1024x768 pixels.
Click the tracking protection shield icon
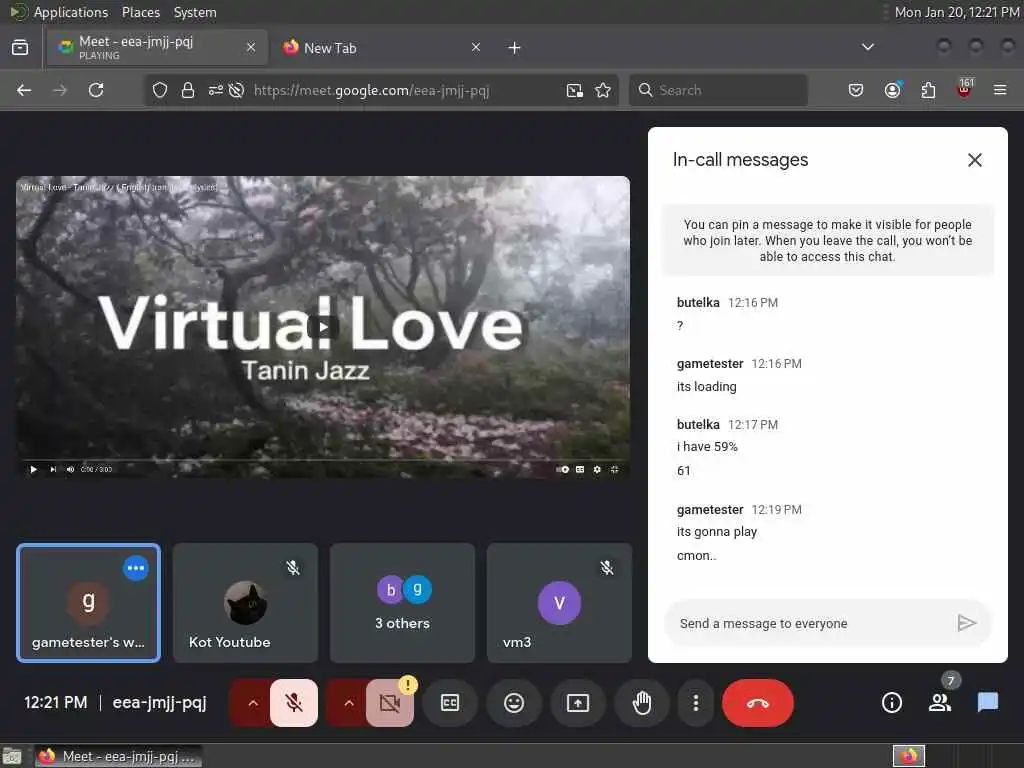coord(160,90)
